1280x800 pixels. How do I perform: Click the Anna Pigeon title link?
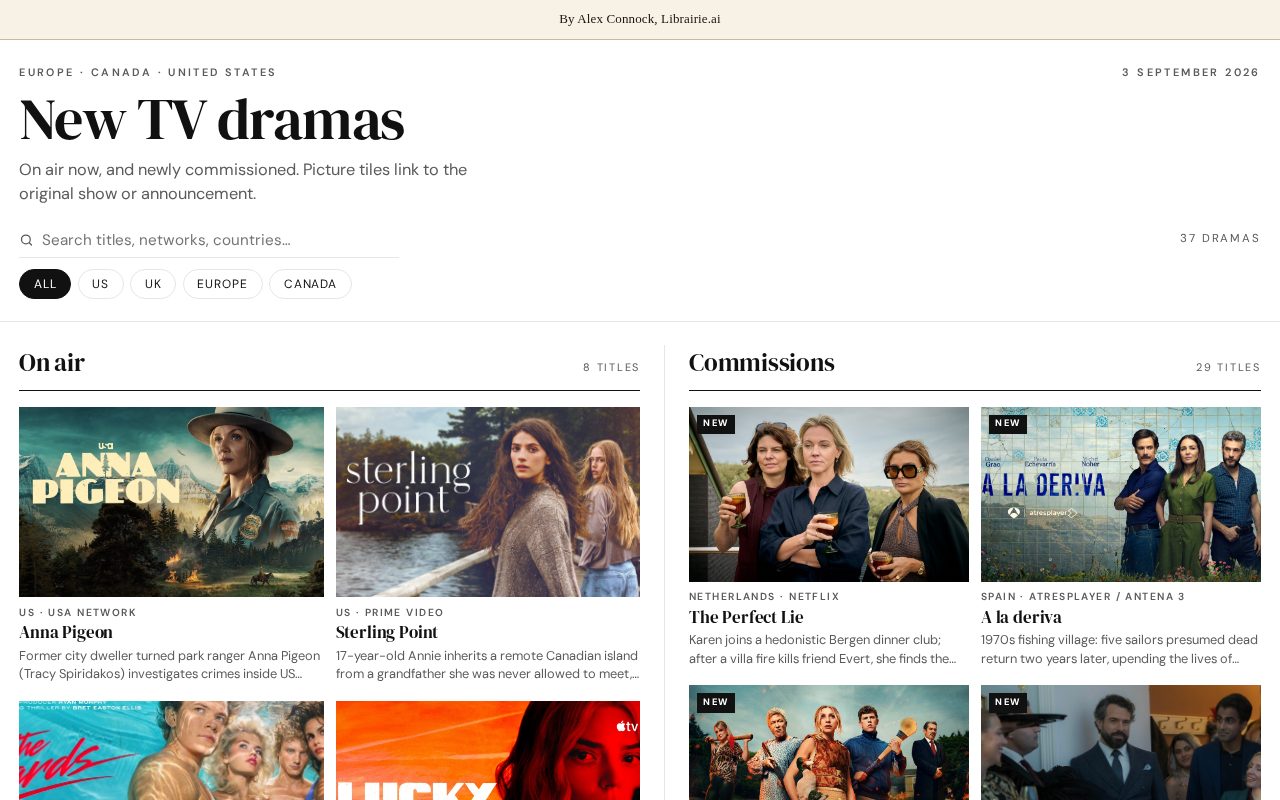66,632
